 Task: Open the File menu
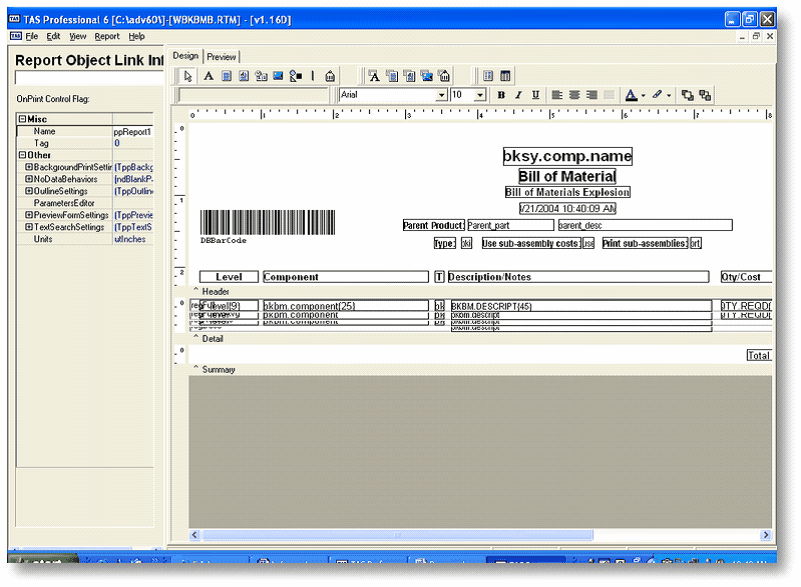[x=32, y=36]
